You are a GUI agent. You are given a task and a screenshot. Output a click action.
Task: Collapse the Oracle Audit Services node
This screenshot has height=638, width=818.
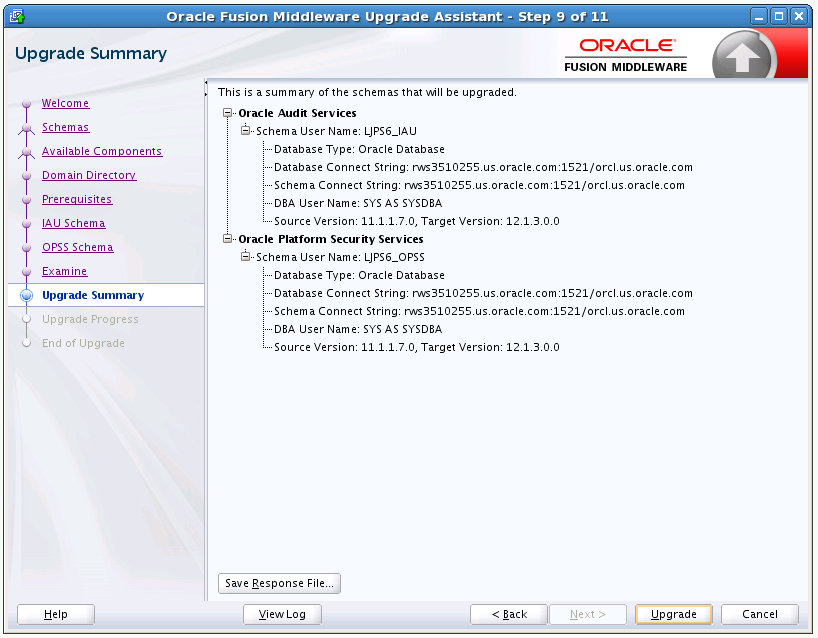[x=227, y=113]
